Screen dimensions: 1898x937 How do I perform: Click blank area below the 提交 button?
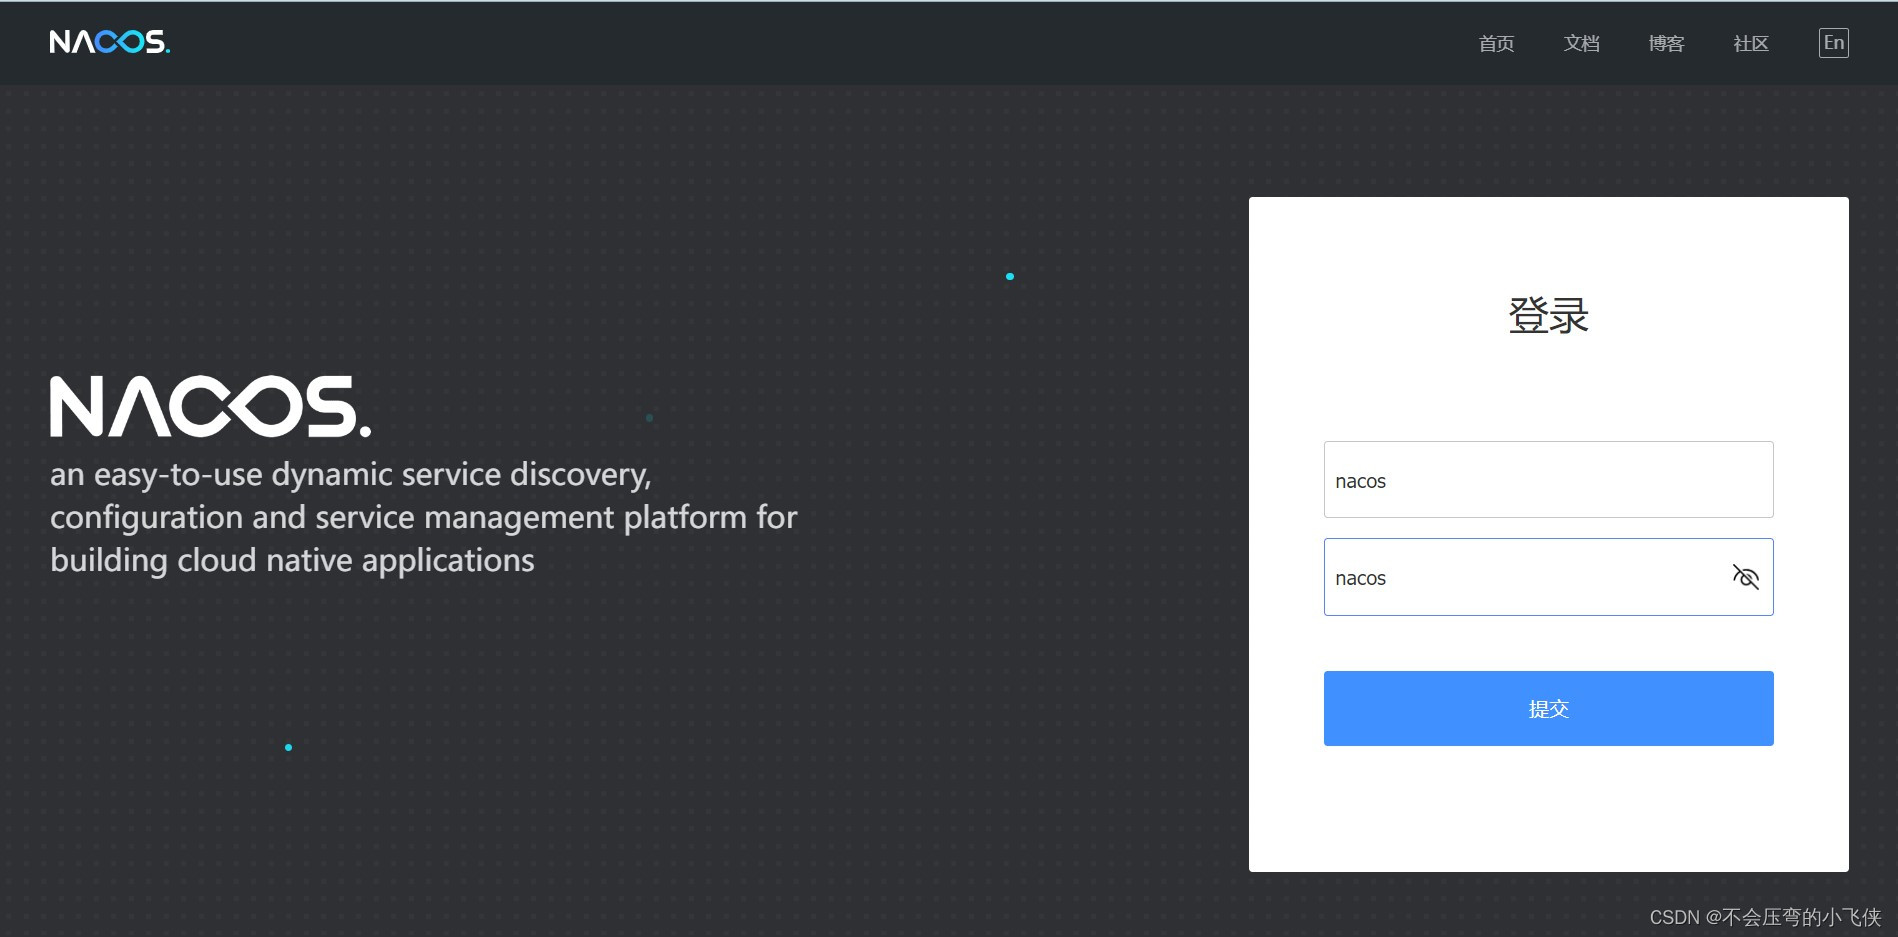pyautogui.click(x=1548, y=808)
